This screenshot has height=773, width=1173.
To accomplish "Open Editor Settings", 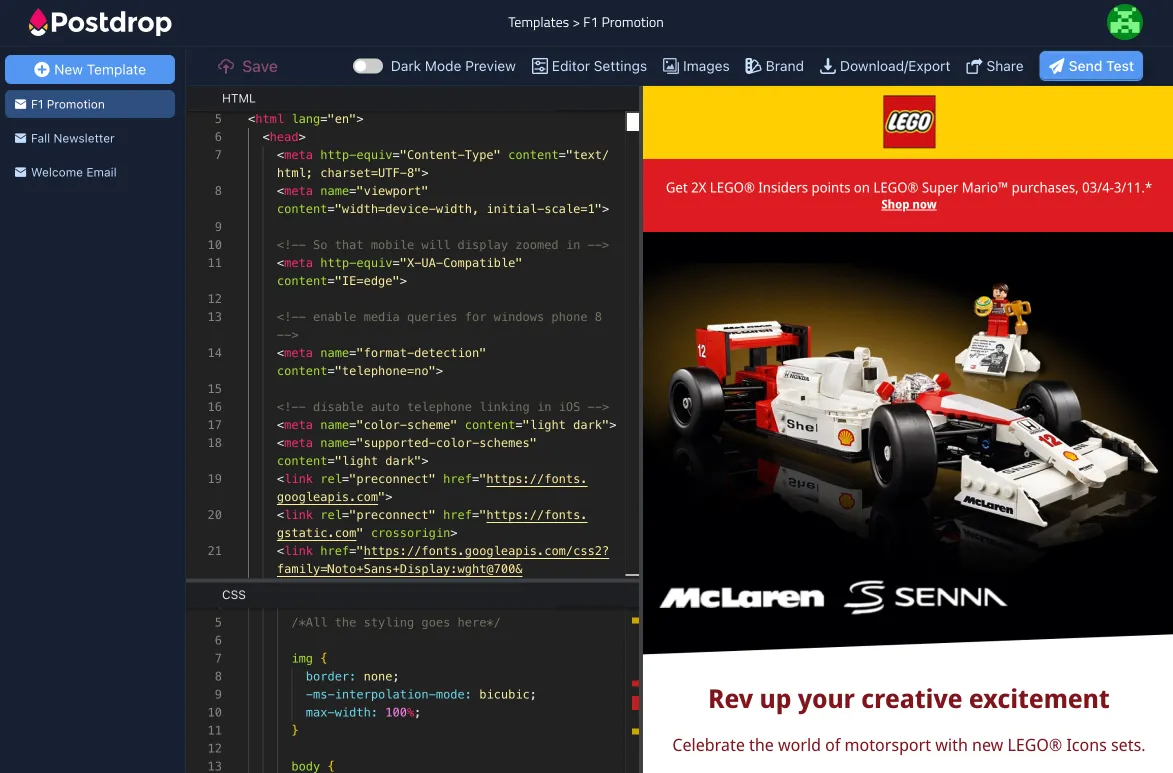I will (589, 66).
